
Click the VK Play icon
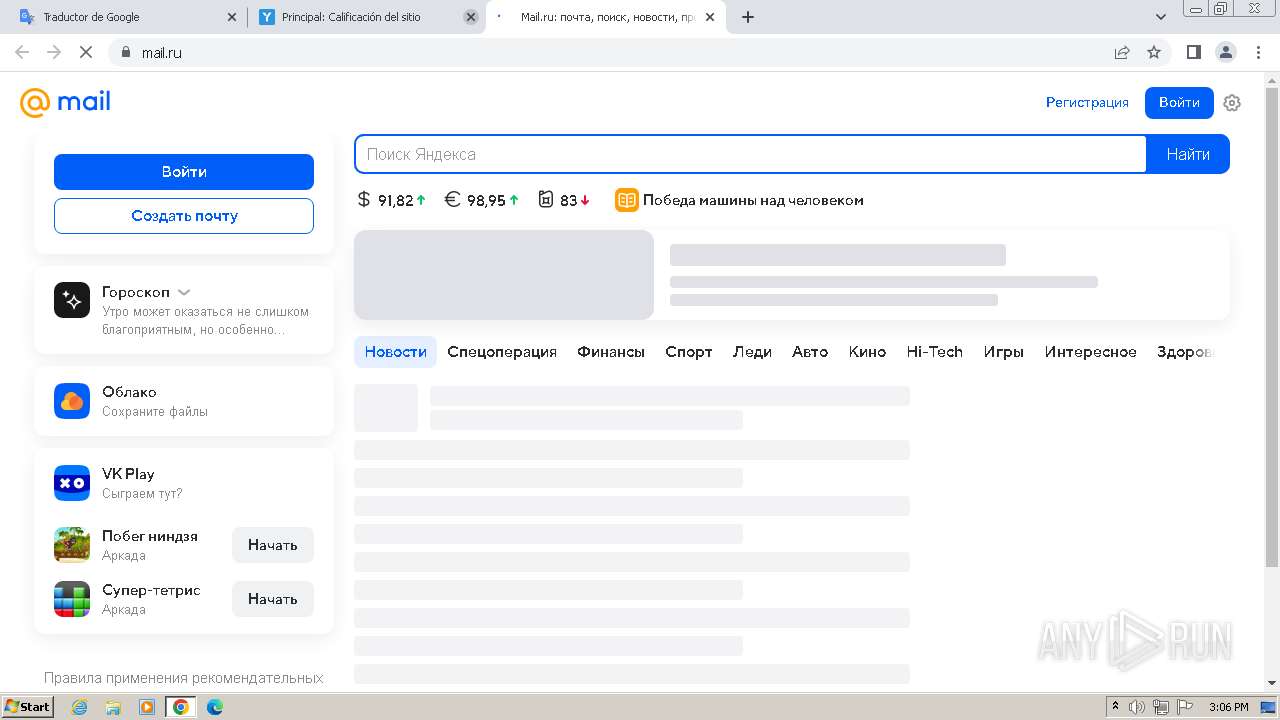click(72, 483)
